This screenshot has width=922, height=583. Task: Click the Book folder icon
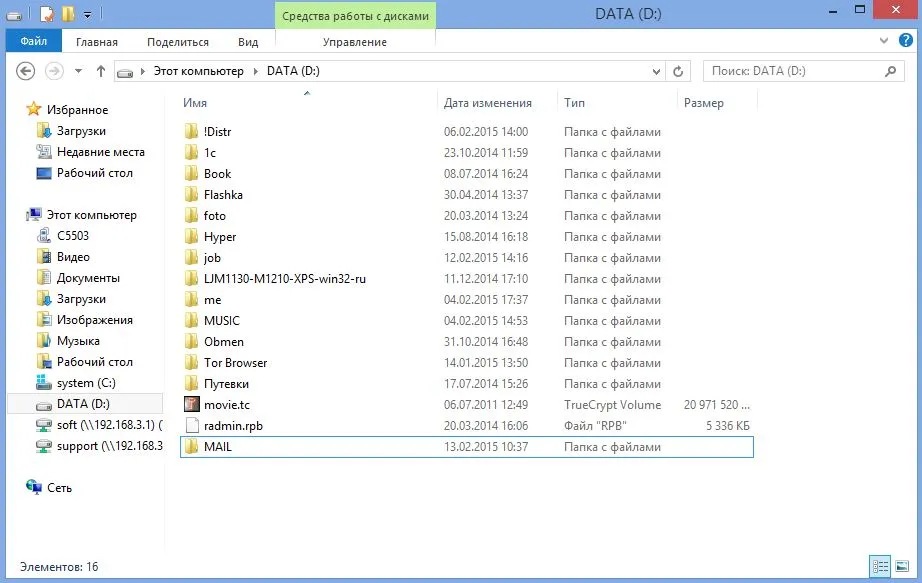coord(191,174)
